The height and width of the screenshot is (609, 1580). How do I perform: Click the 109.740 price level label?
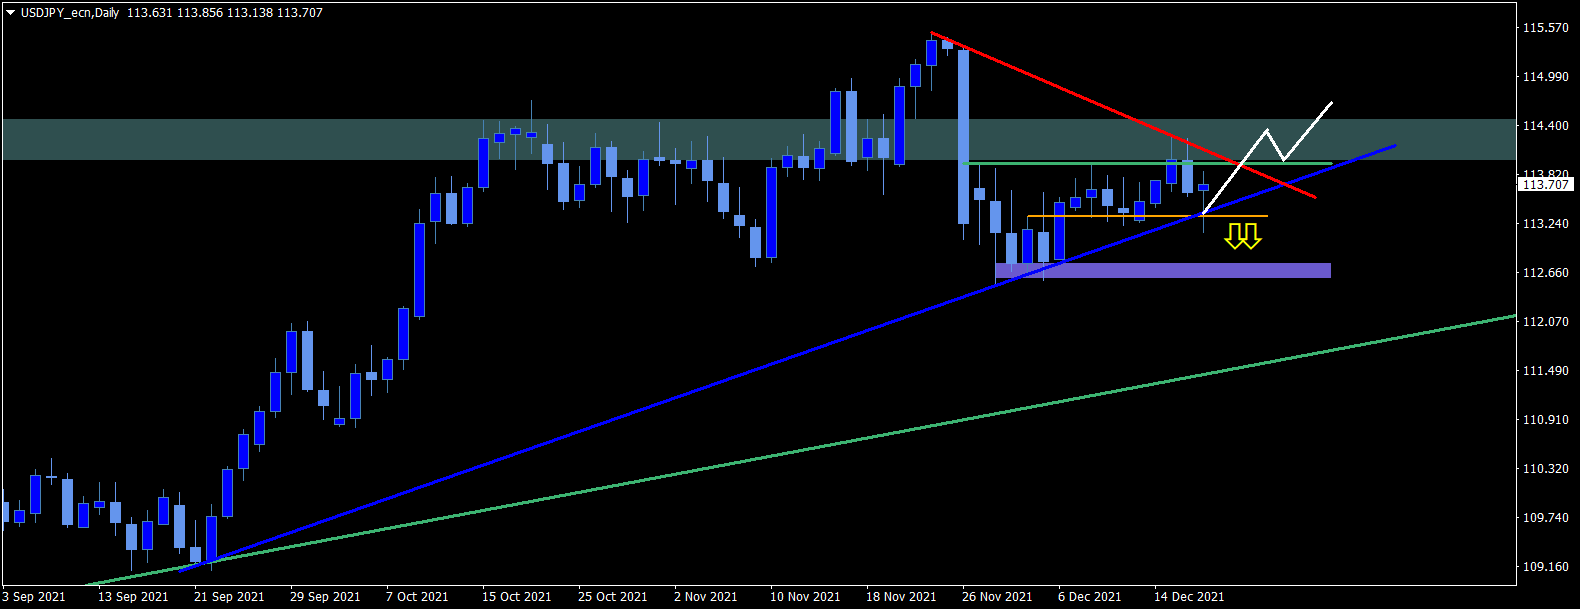click(1545, 518)
